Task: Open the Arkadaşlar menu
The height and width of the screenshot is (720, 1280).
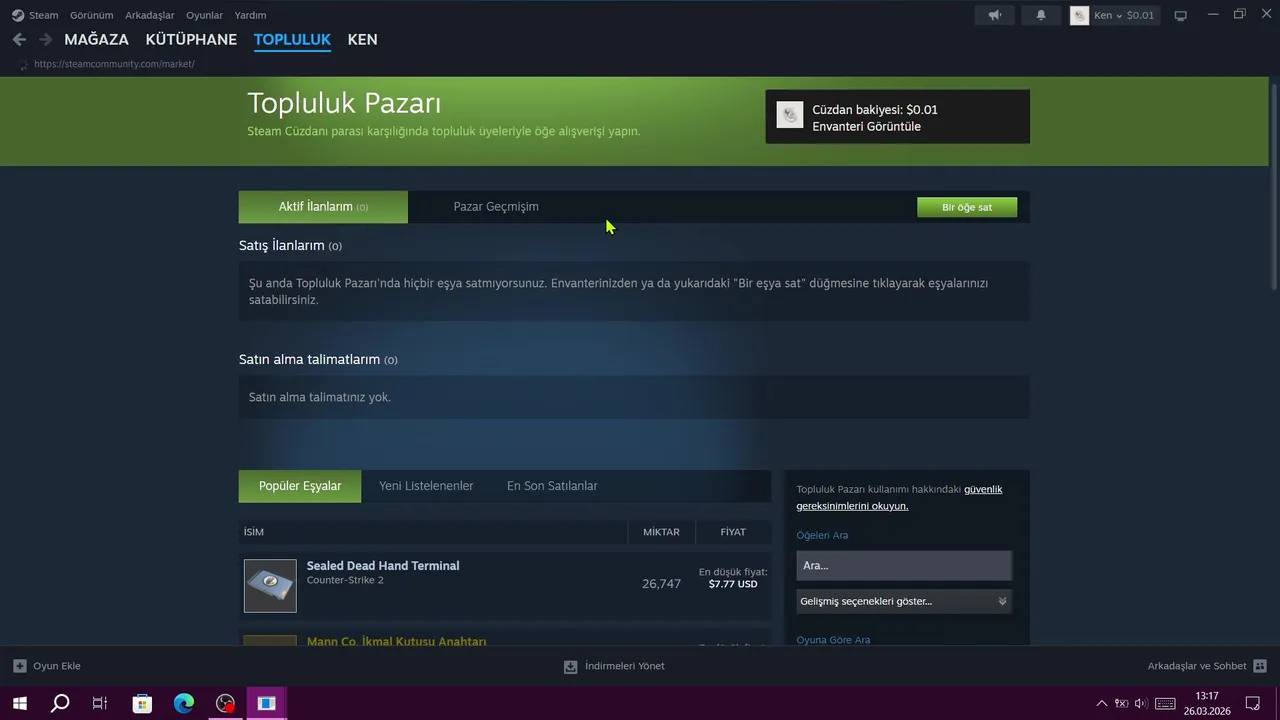Action: pos(149,15)
